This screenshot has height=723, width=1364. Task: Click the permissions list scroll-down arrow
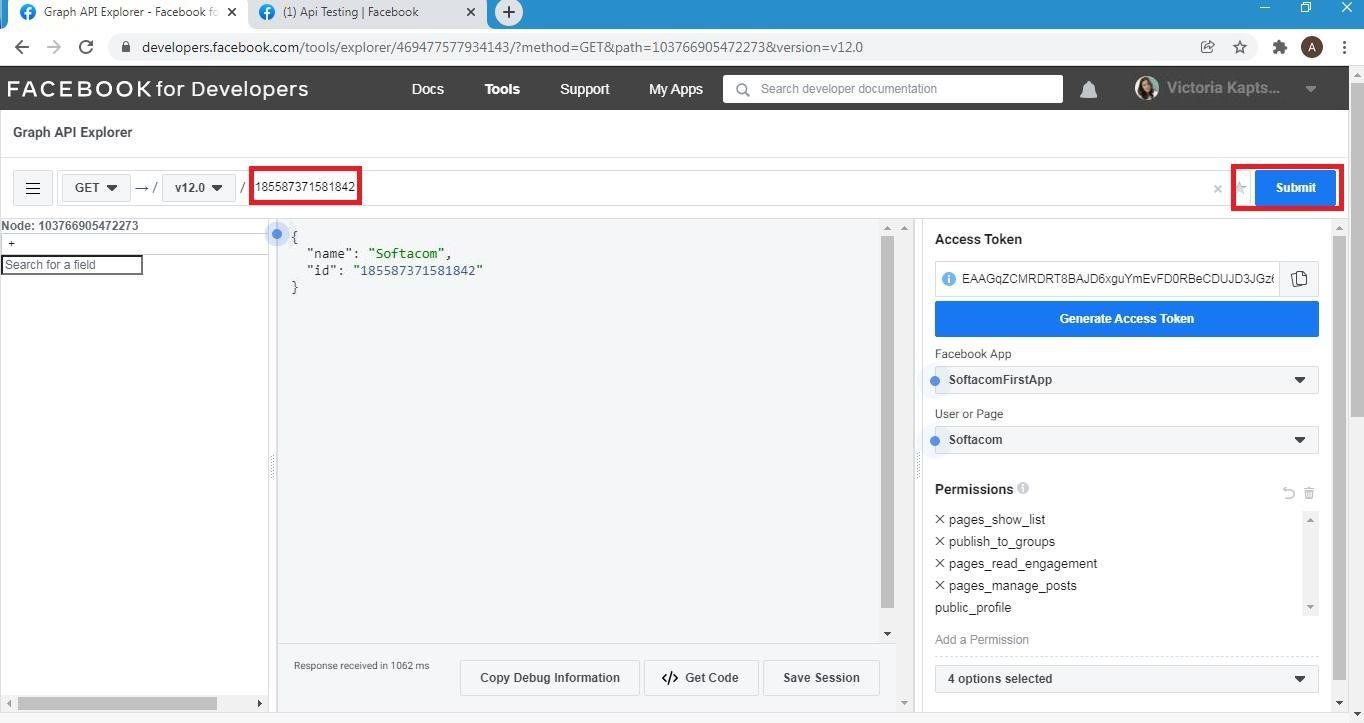click(1310, 607)
